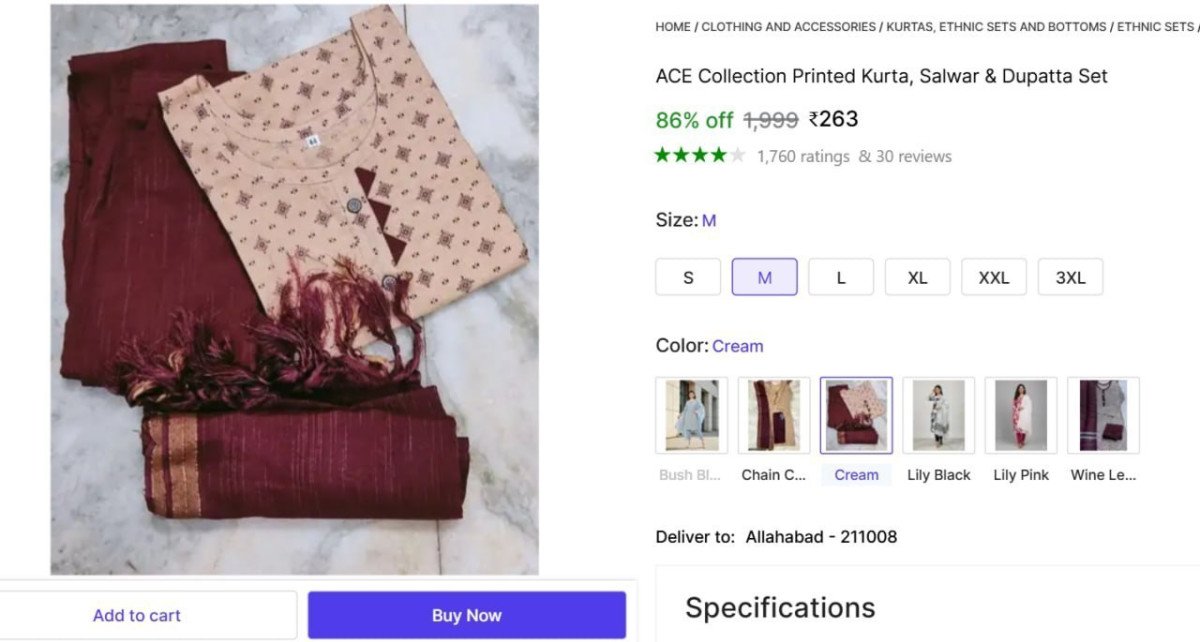Click the main product image
The width and height of the screenshot is (1200, 642).
pos(293,285)
